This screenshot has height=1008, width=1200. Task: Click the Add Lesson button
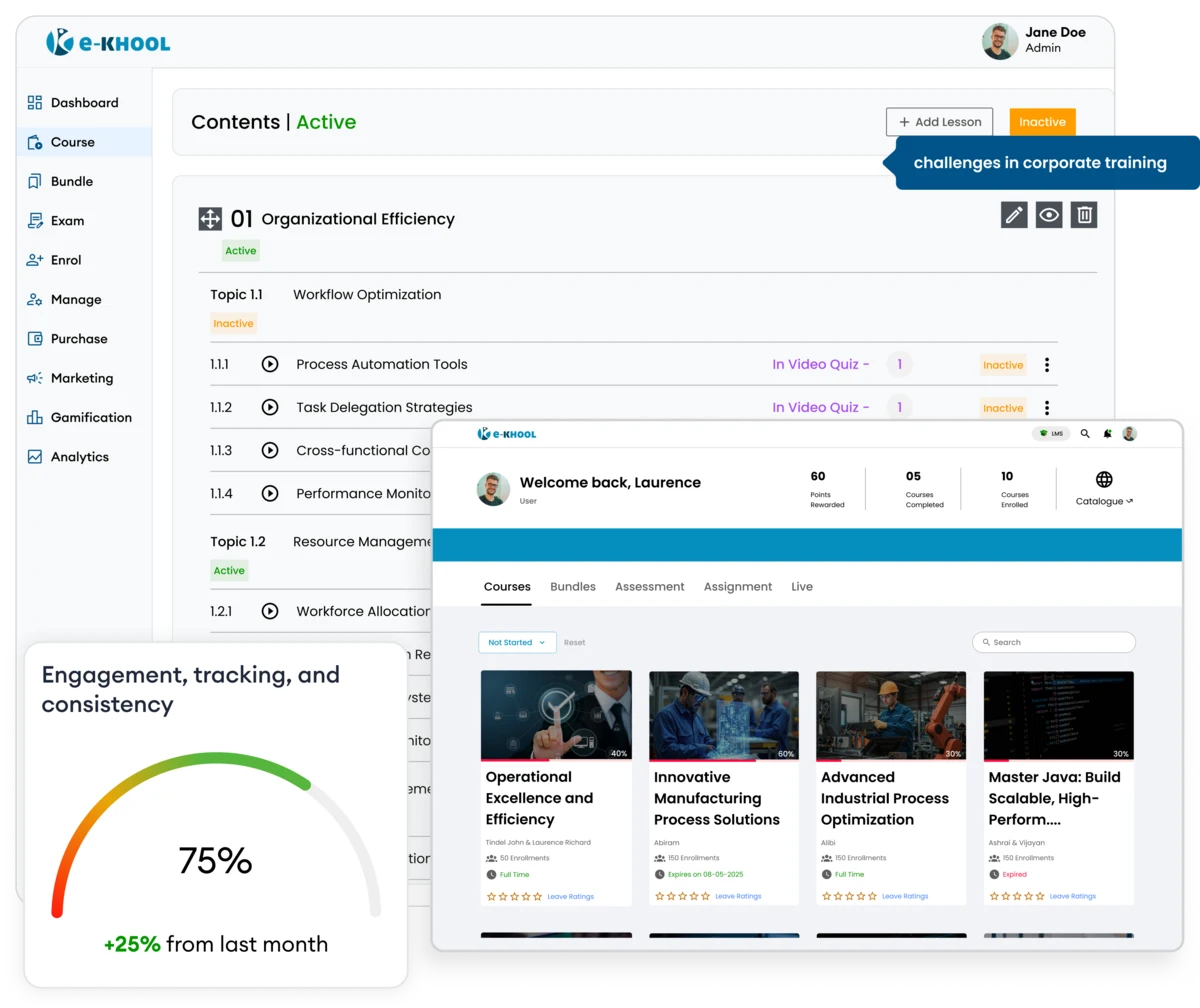[x=939, y=122]
